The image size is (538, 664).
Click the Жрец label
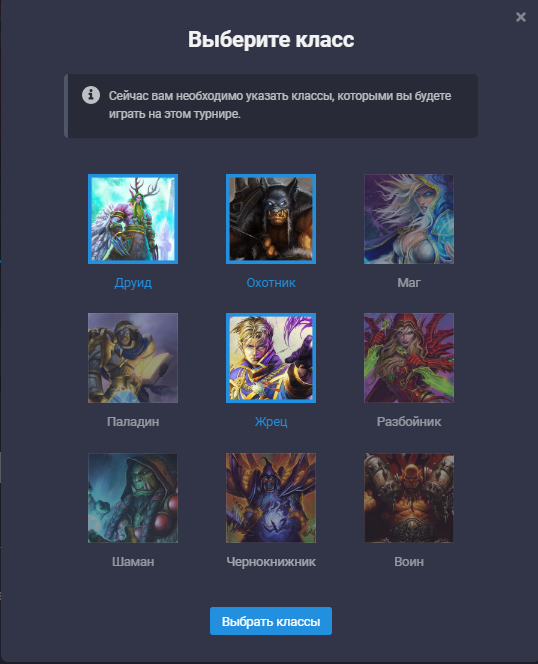tap(271, 422)
